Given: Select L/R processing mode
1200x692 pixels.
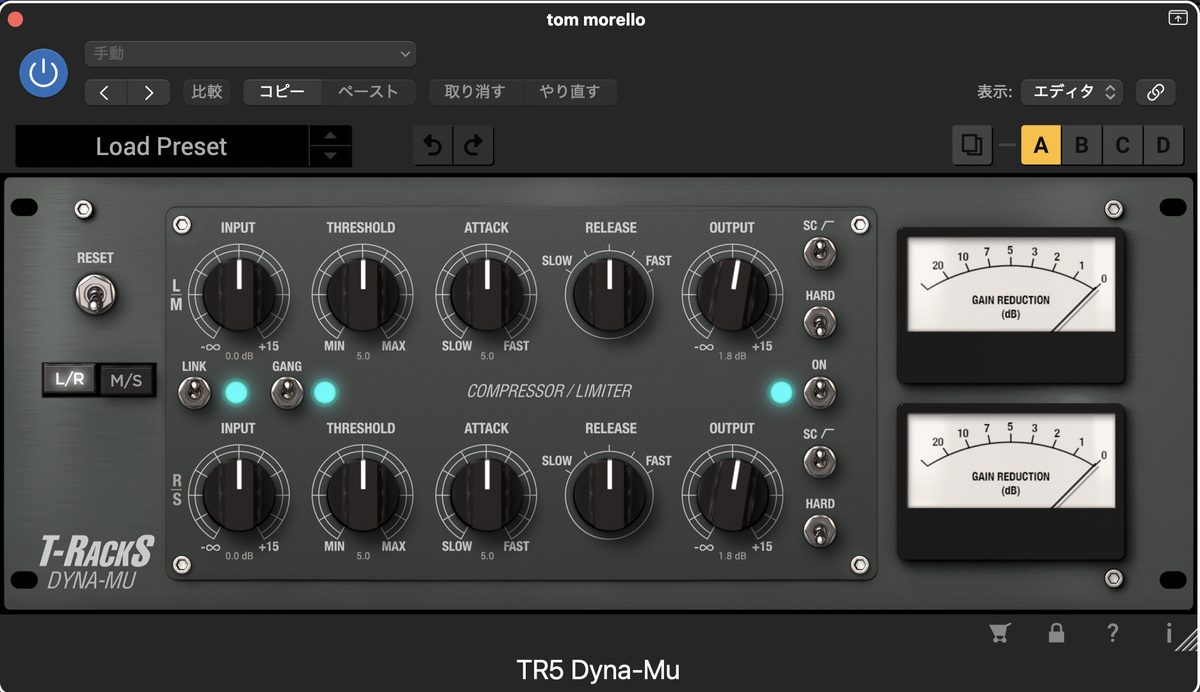Looking at the screenshot, I should click(70, 380).
